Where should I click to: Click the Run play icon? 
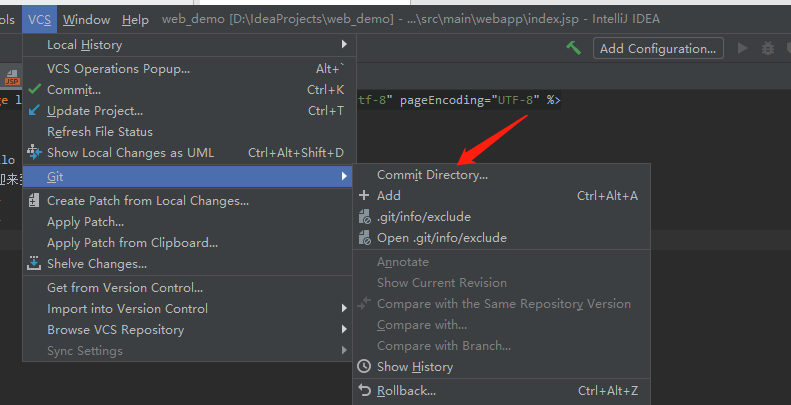(x=743, y=48)
